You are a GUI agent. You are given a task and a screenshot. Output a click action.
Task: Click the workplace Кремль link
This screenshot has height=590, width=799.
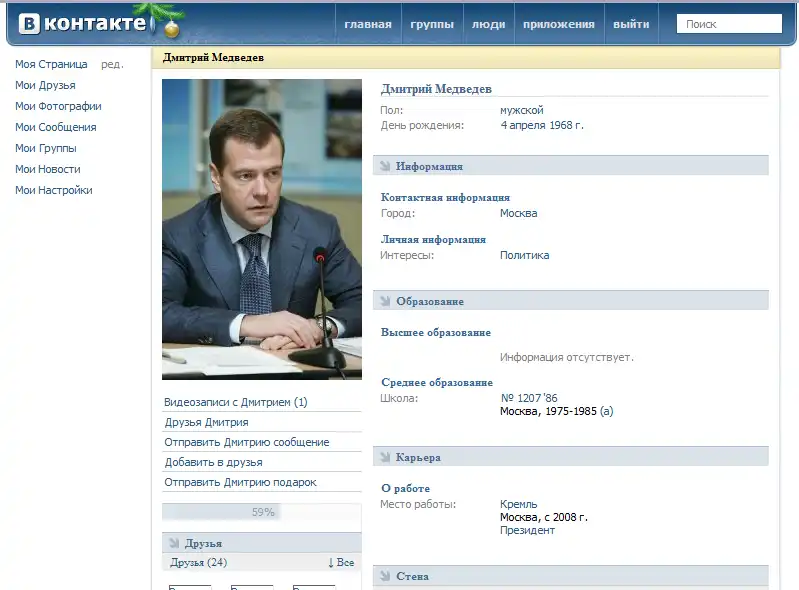518,504
